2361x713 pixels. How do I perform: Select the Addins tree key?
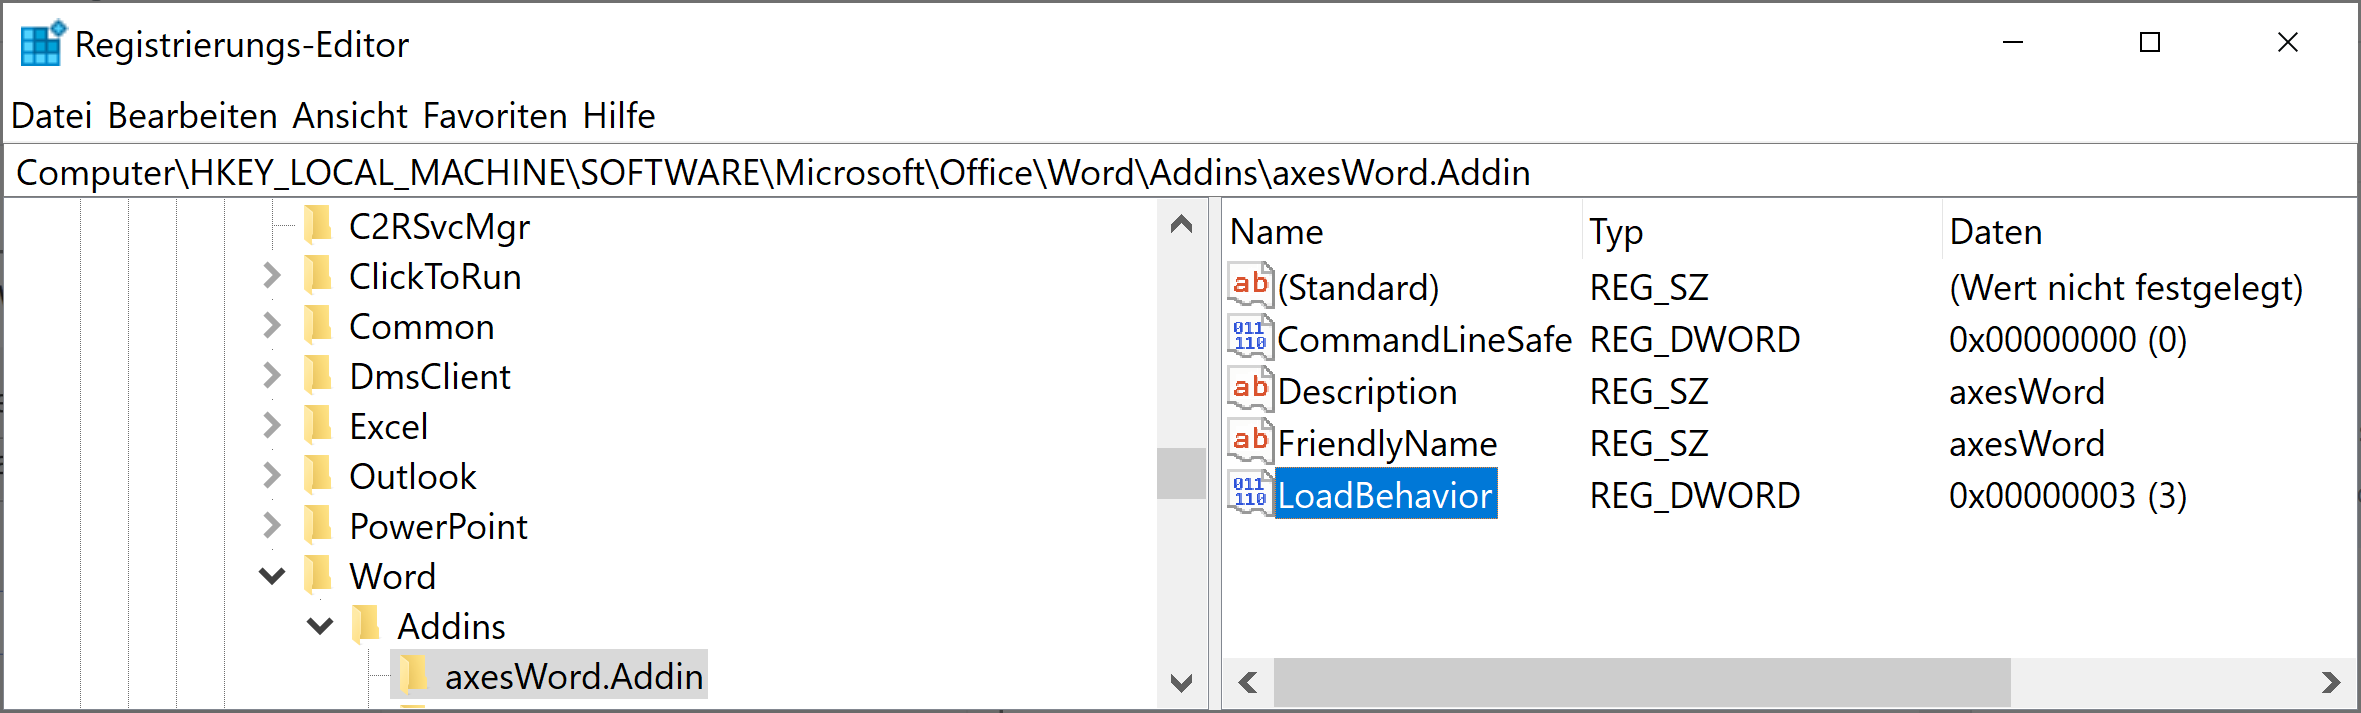pyautogui.click(x=451, y=627)
